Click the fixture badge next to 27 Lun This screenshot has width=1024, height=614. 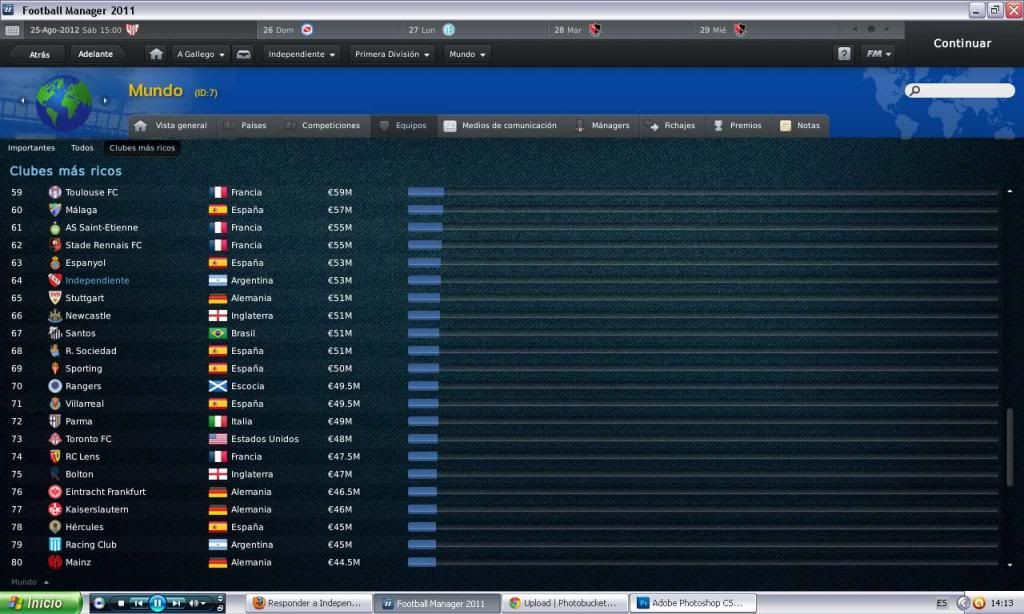click(x=449, y=30)
